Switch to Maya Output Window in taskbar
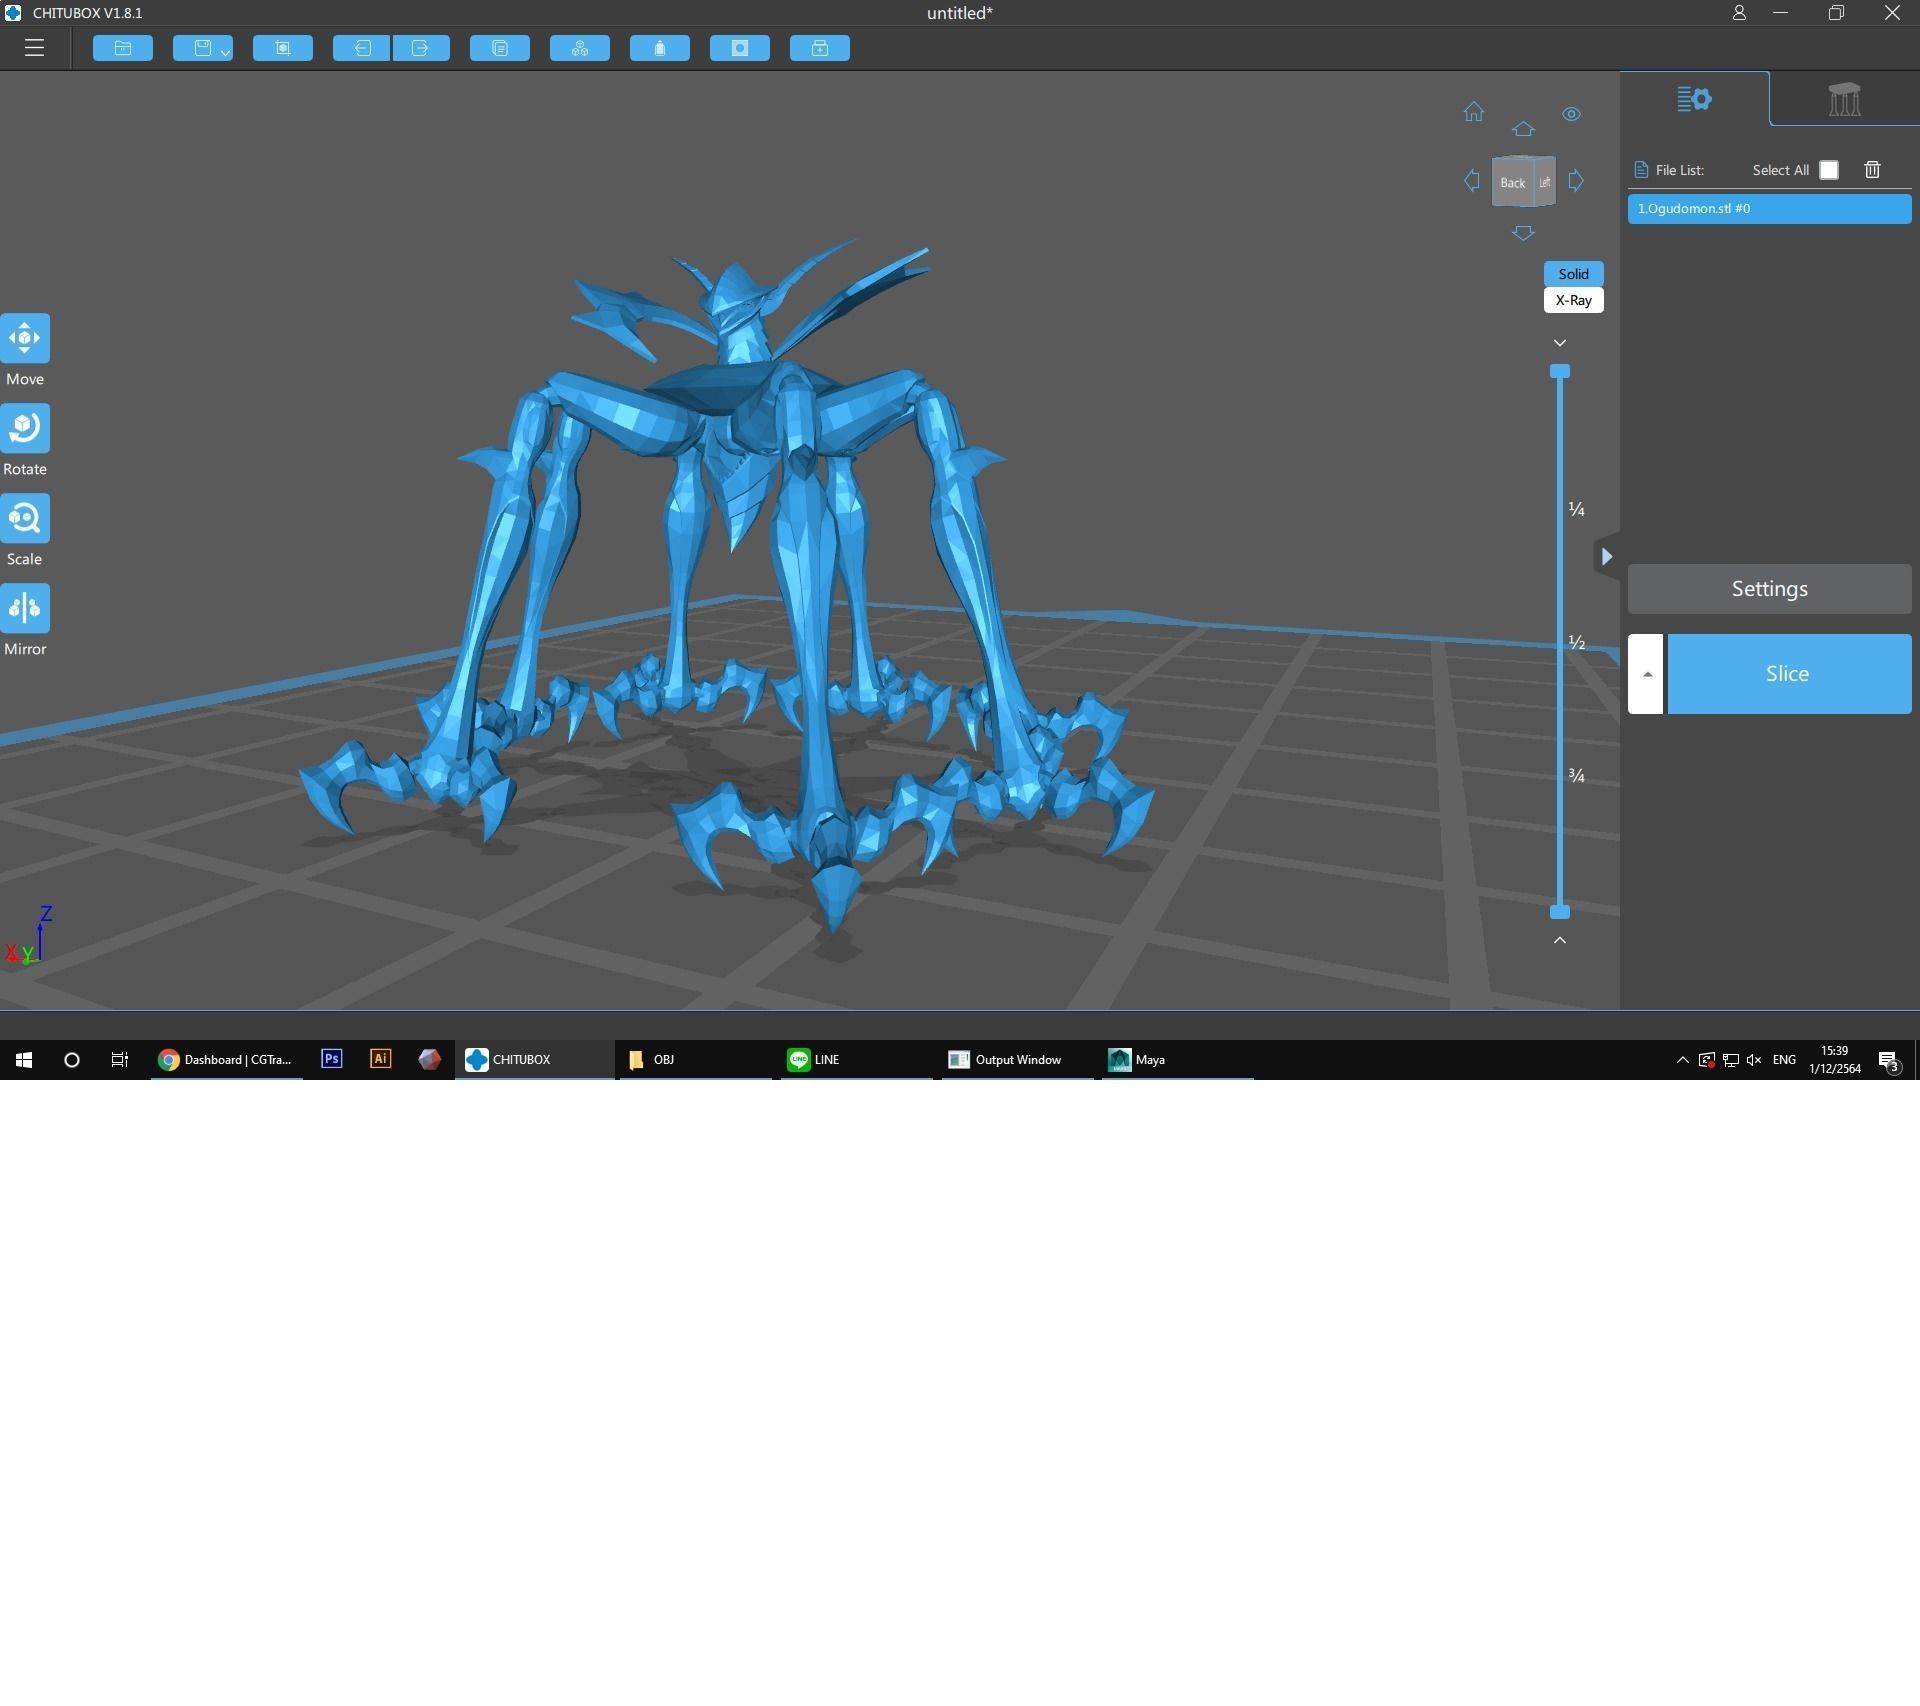The height and width of the screenshot is (1706, 1920). tap(1017, 1060)
